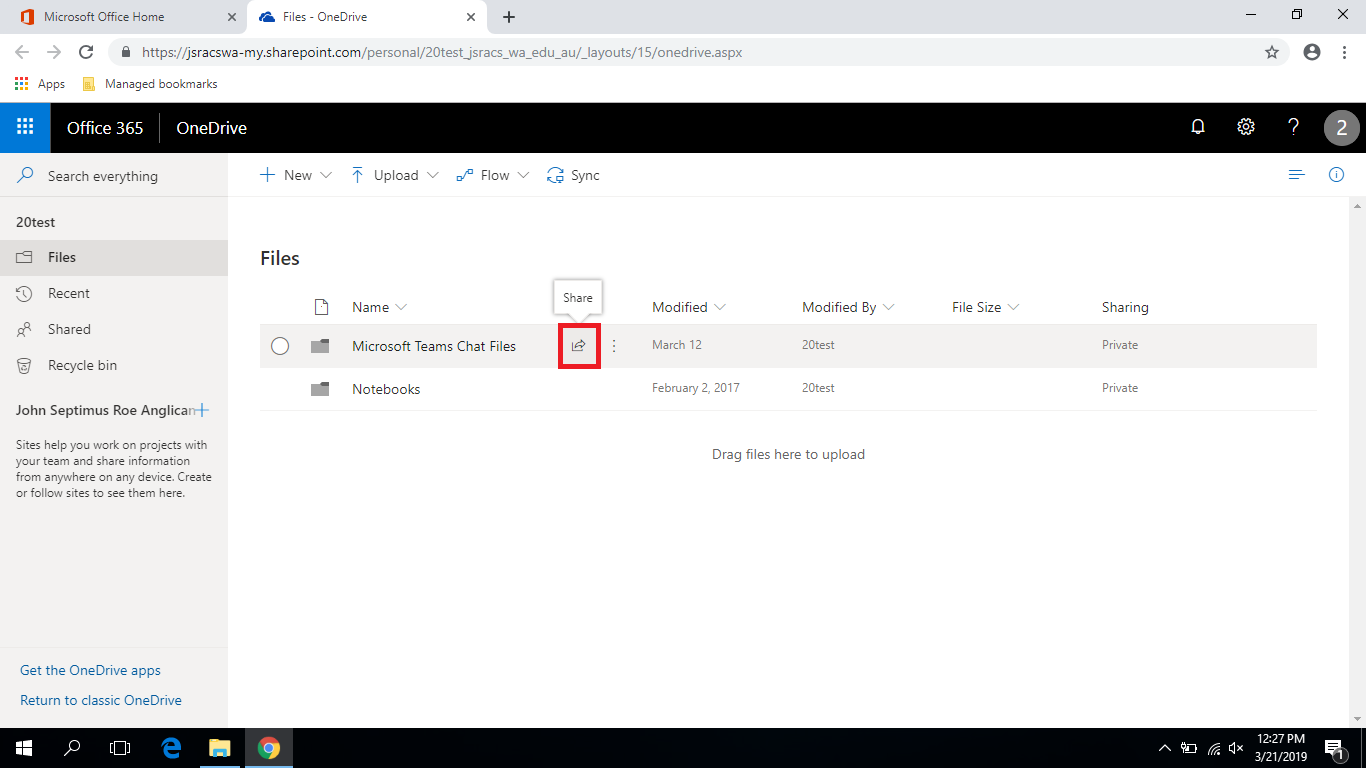1366x768 pixels.
Task: Open the notifications bell
Action: coord(1198,127)
